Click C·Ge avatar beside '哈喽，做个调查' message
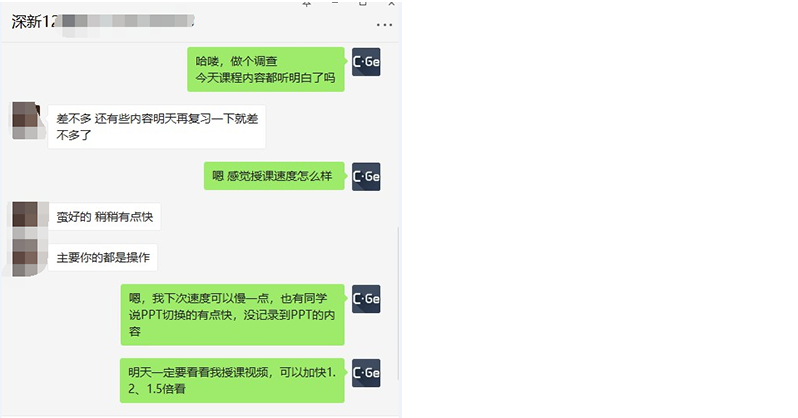Screen dimensions: 798x418 [x=366, y=62]
